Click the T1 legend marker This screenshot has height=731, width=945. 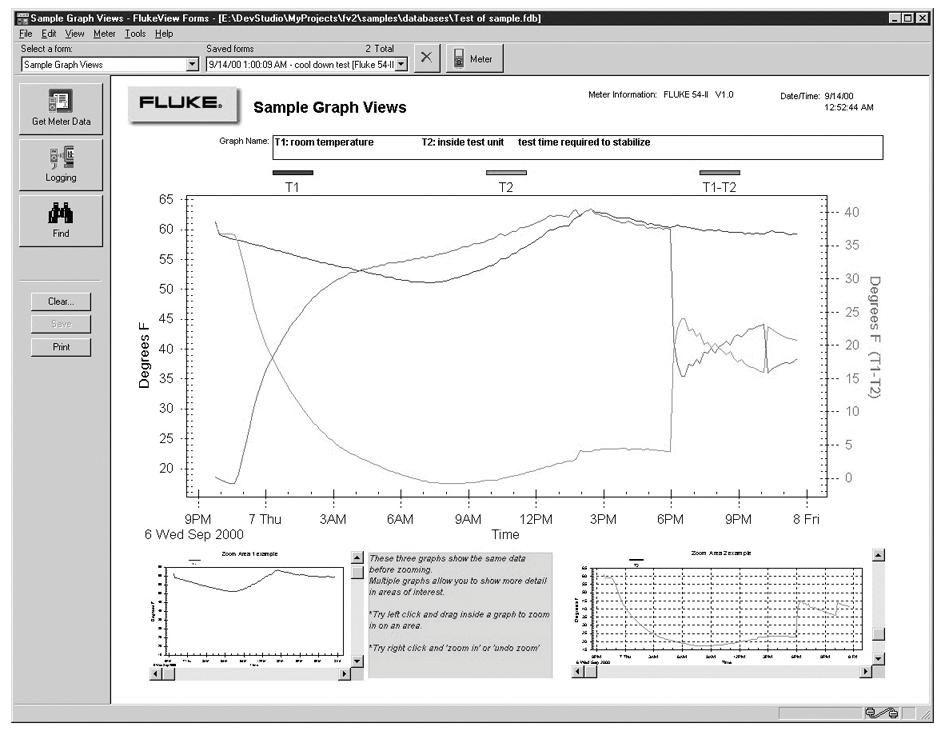(x=293, y=171)
